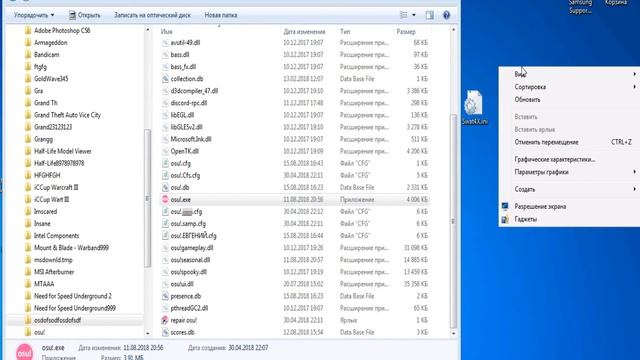Open the help question mark icon
Screen dimensions: 640x360
447,15
